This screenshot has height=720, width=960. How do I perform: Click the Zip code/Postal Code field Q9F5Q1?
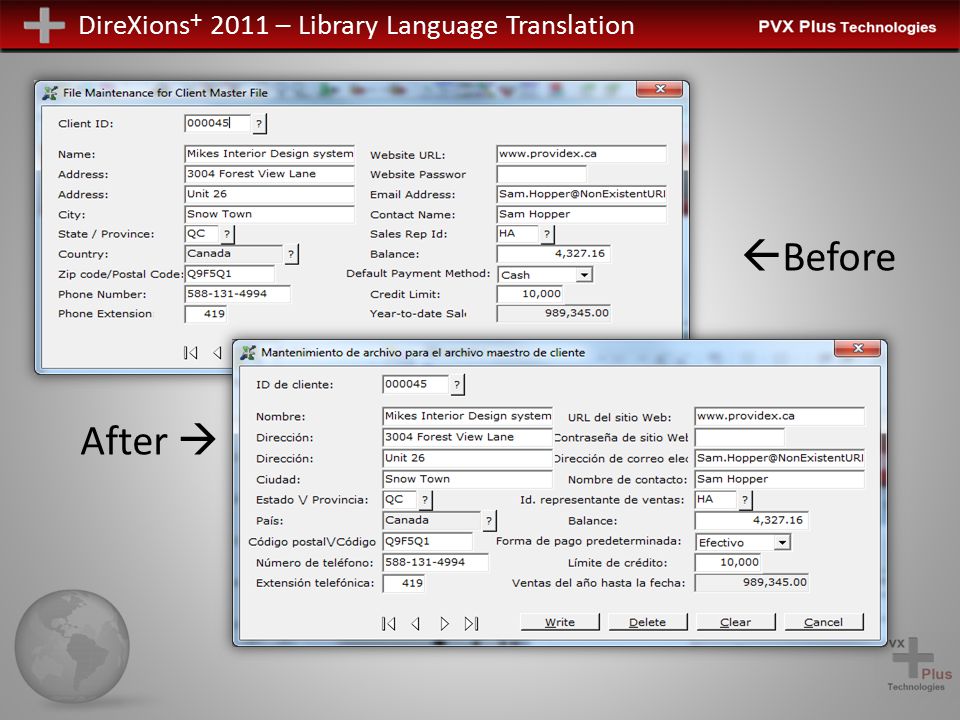coord(229,274)
